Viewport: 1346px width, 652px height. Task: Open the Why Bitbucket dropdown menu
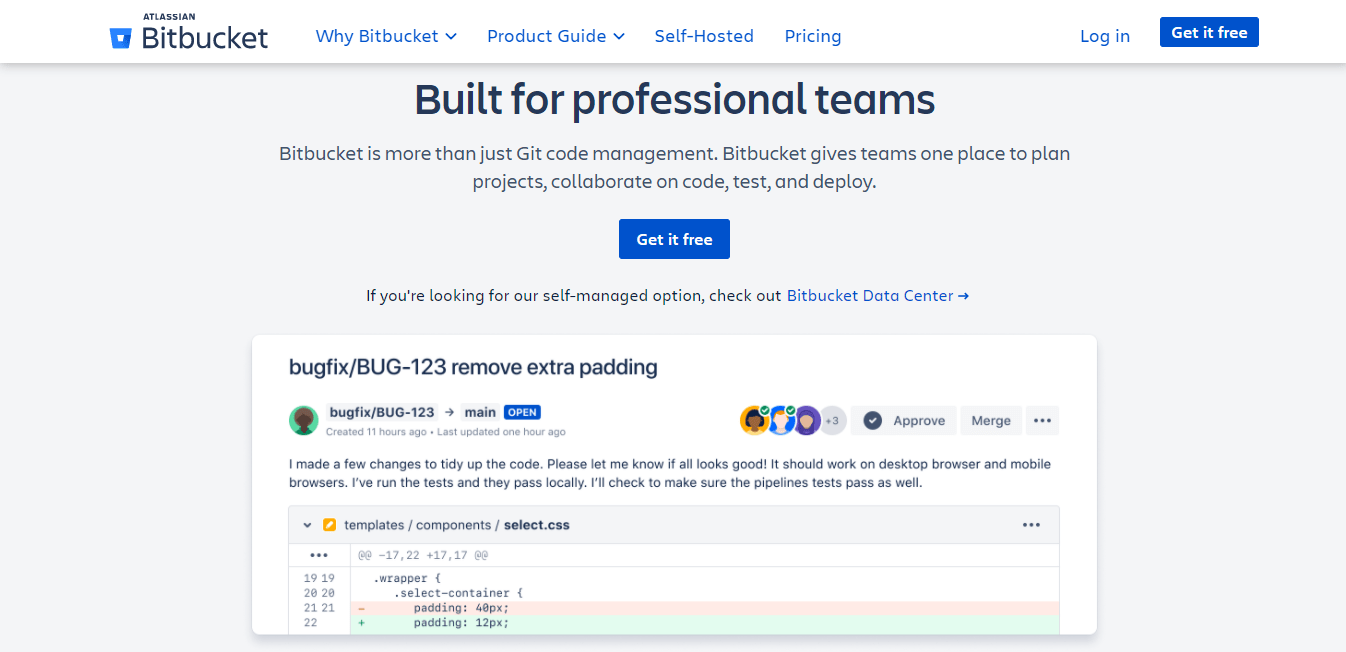click(386, 36)
